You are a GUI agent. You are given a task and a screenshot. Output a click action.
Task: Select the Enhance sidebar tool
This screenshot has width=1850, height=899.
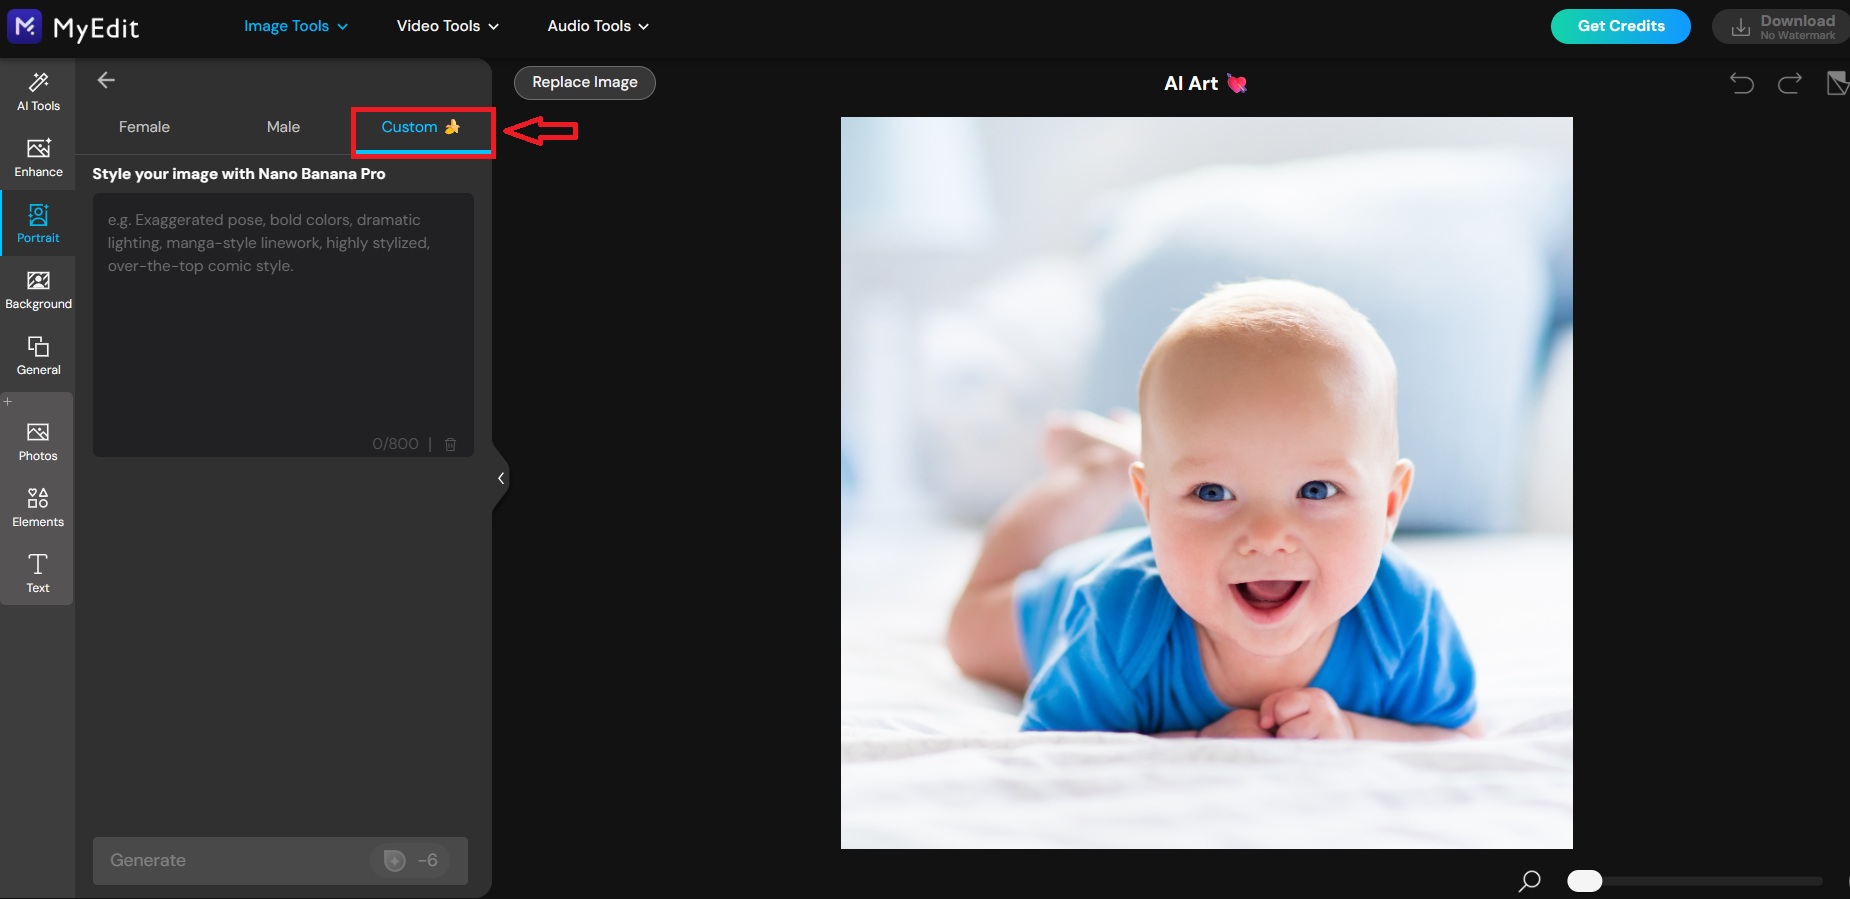(x=38, y=158)
